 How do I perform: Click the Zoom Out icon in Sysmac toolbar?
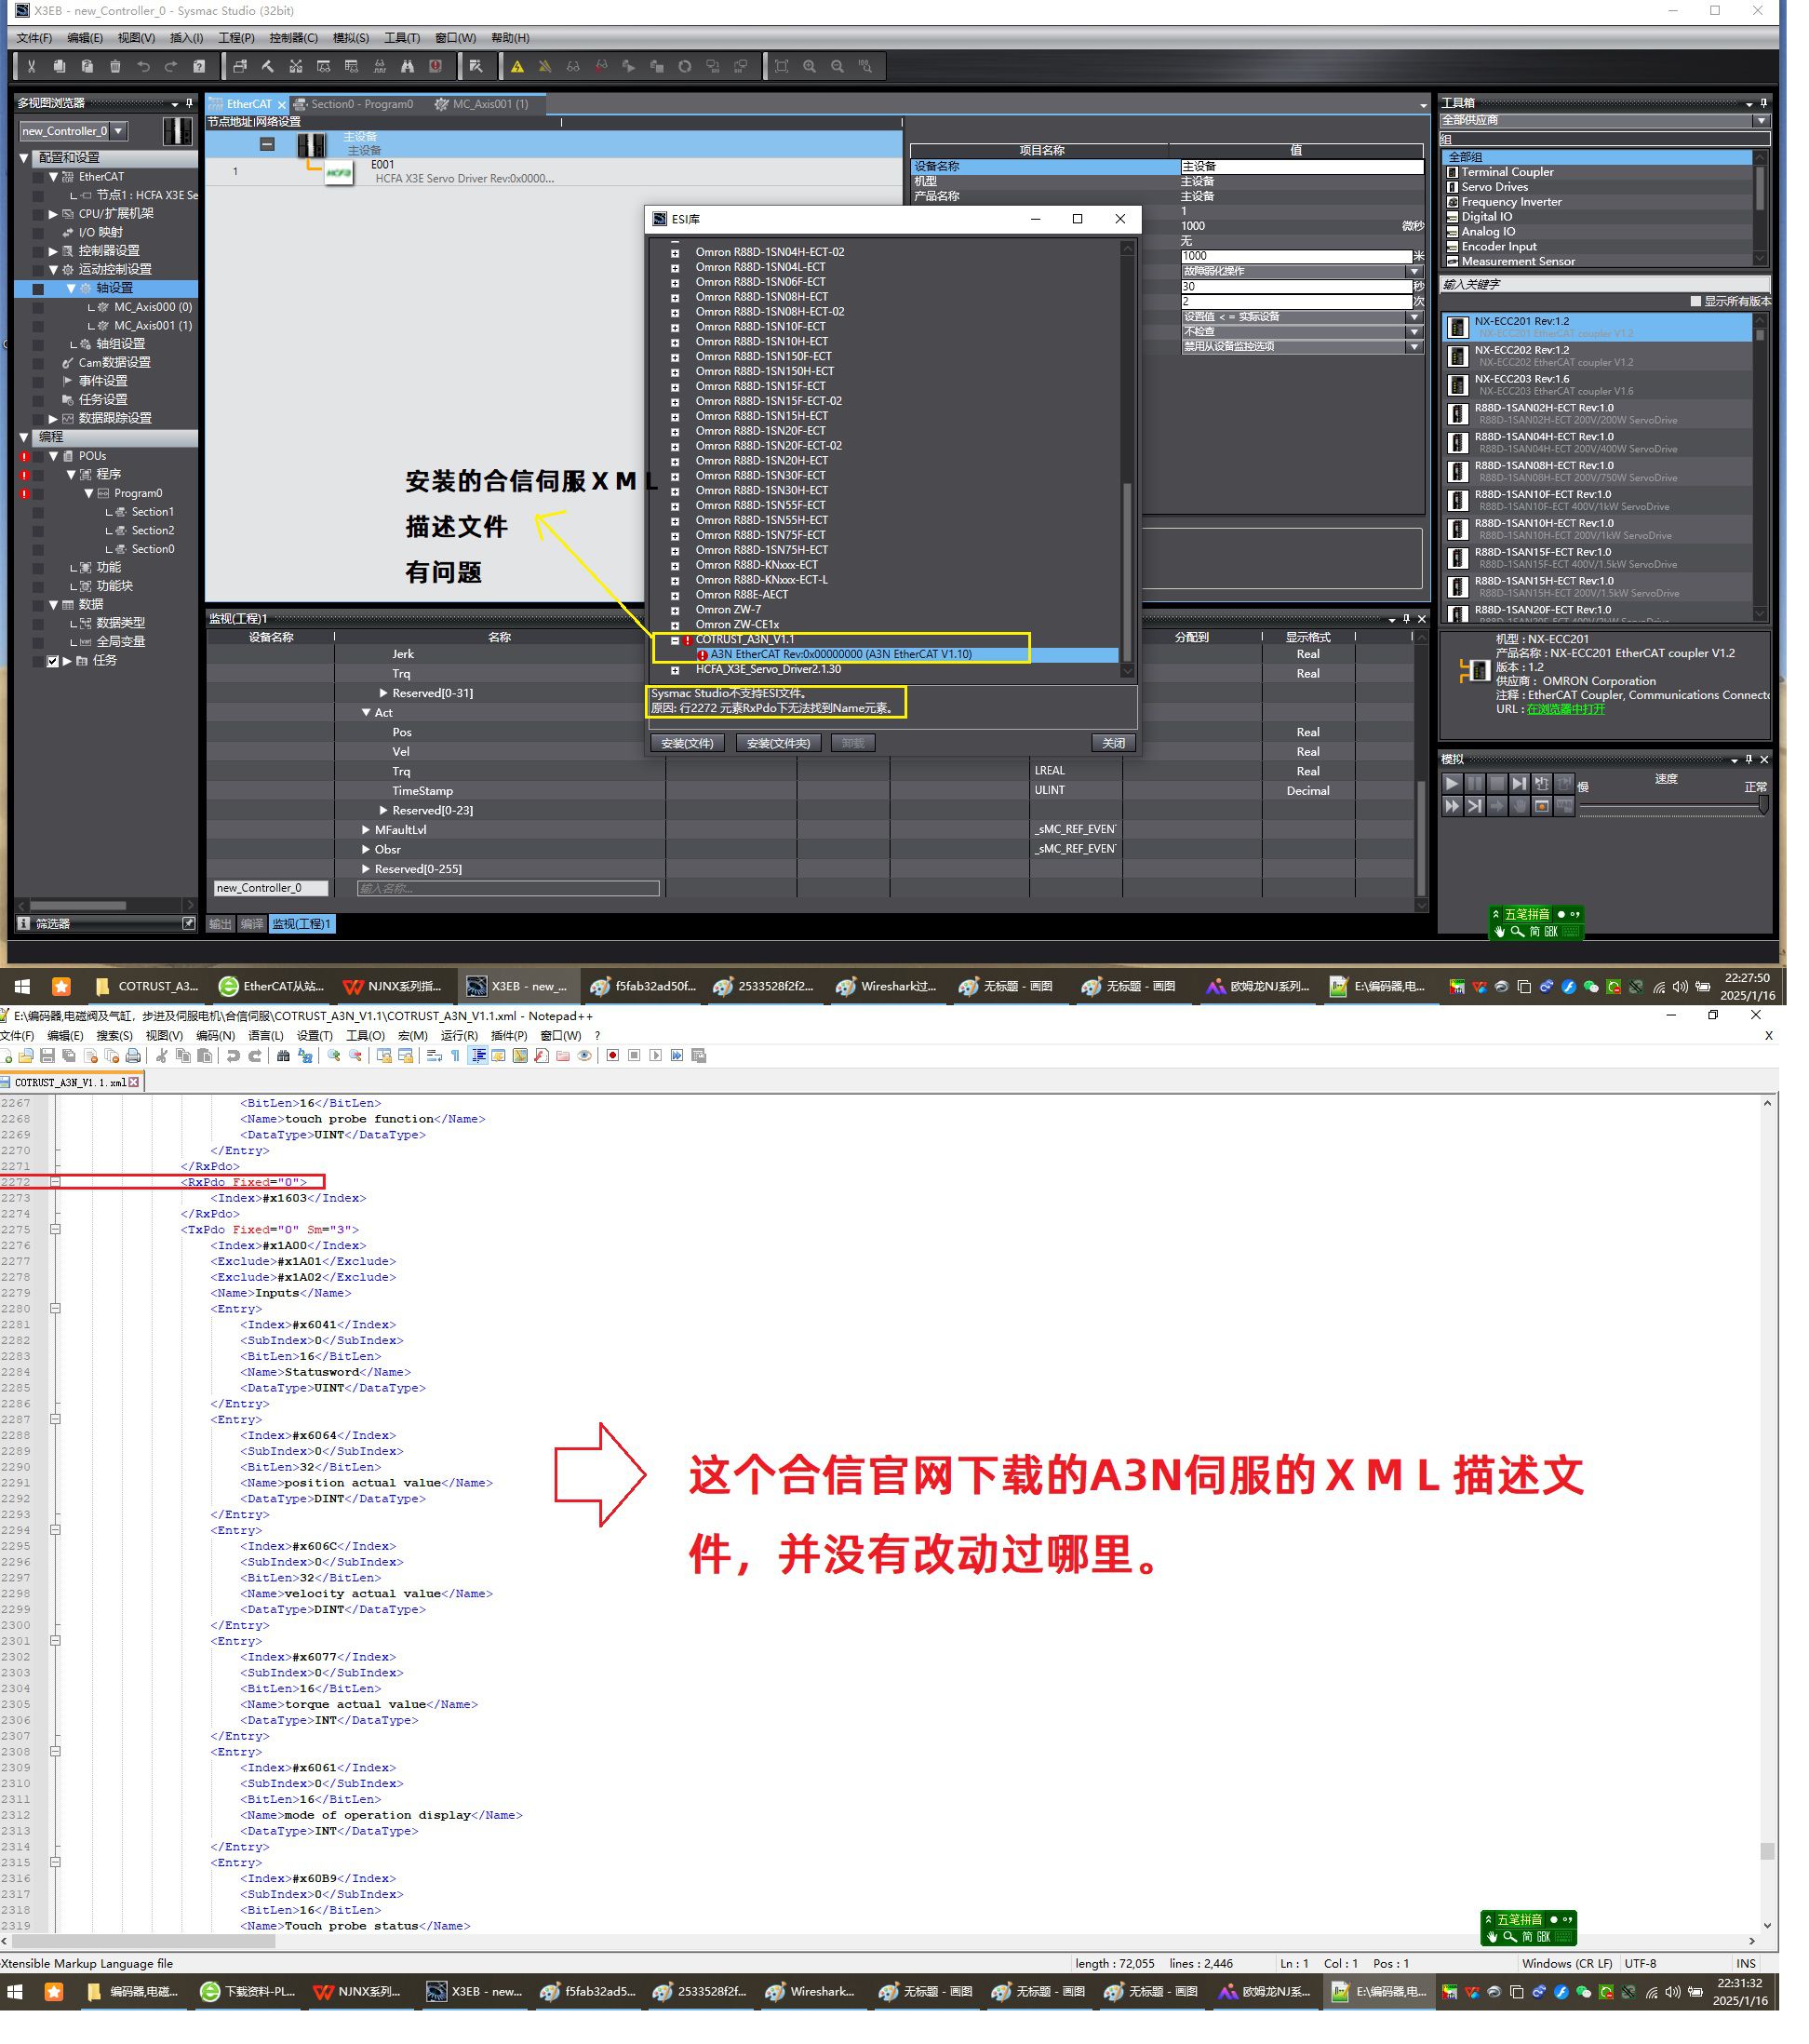(x=837, y=67)
